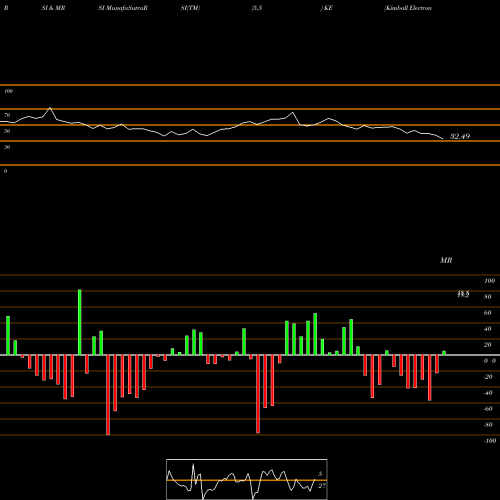Click the 80 label on MR axis

488,297
